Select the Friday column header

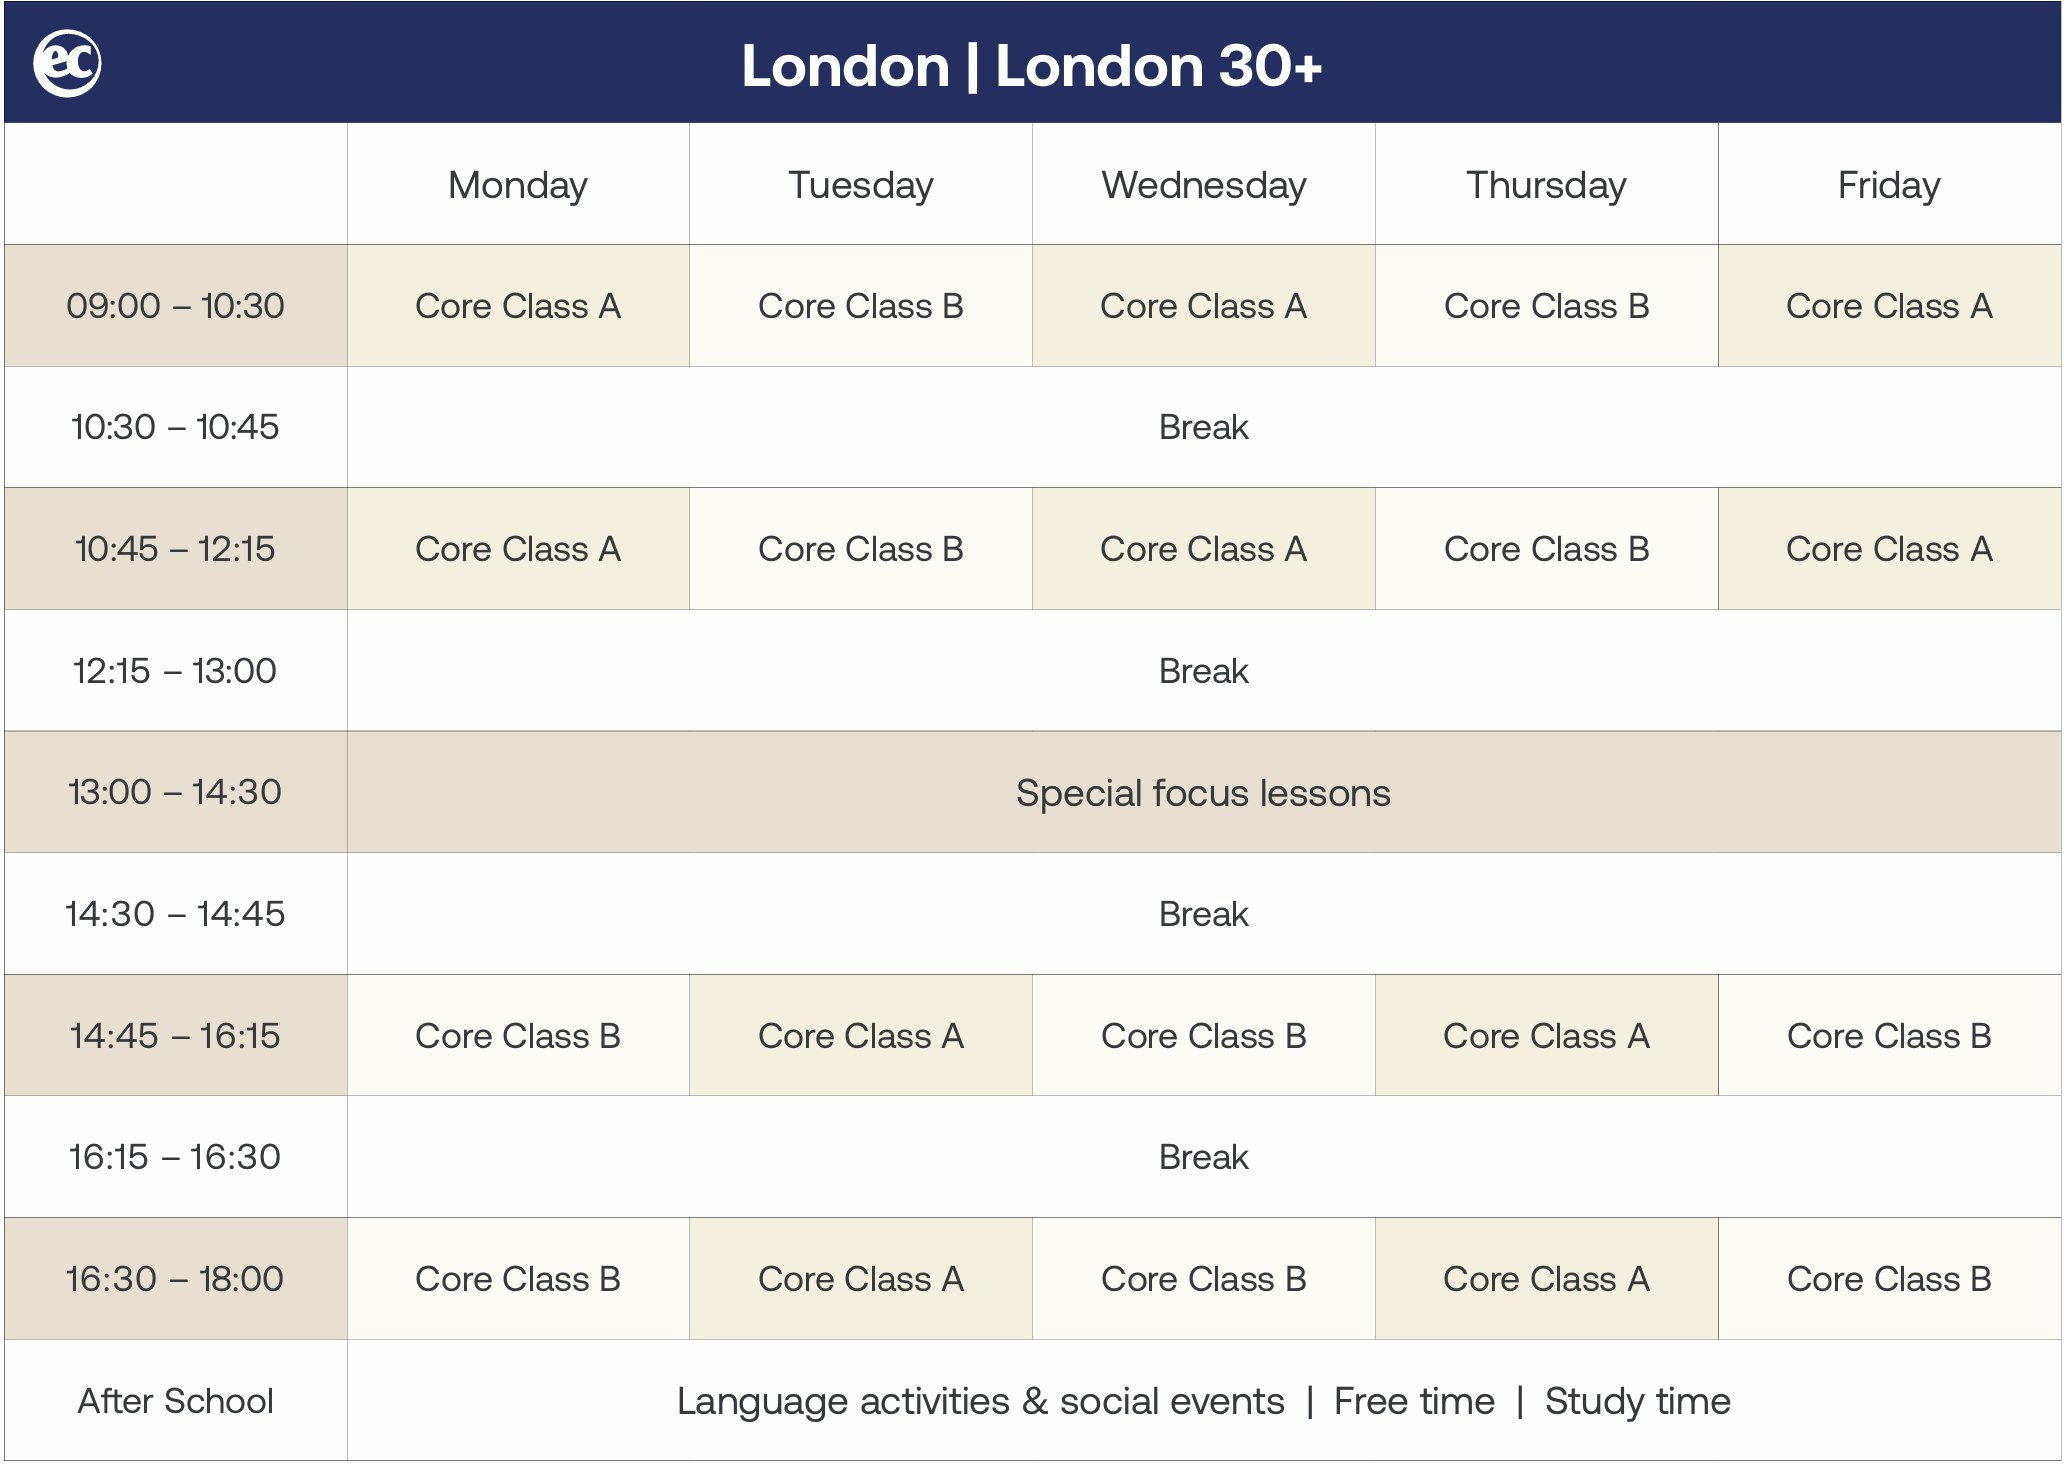[1888, 185]
